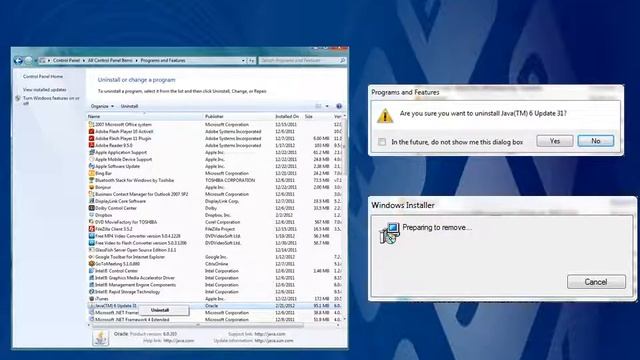
Task: Select DVD MovieFactory for TOSHIBA row
Action: pyautogui.click(x=215, y=222)
